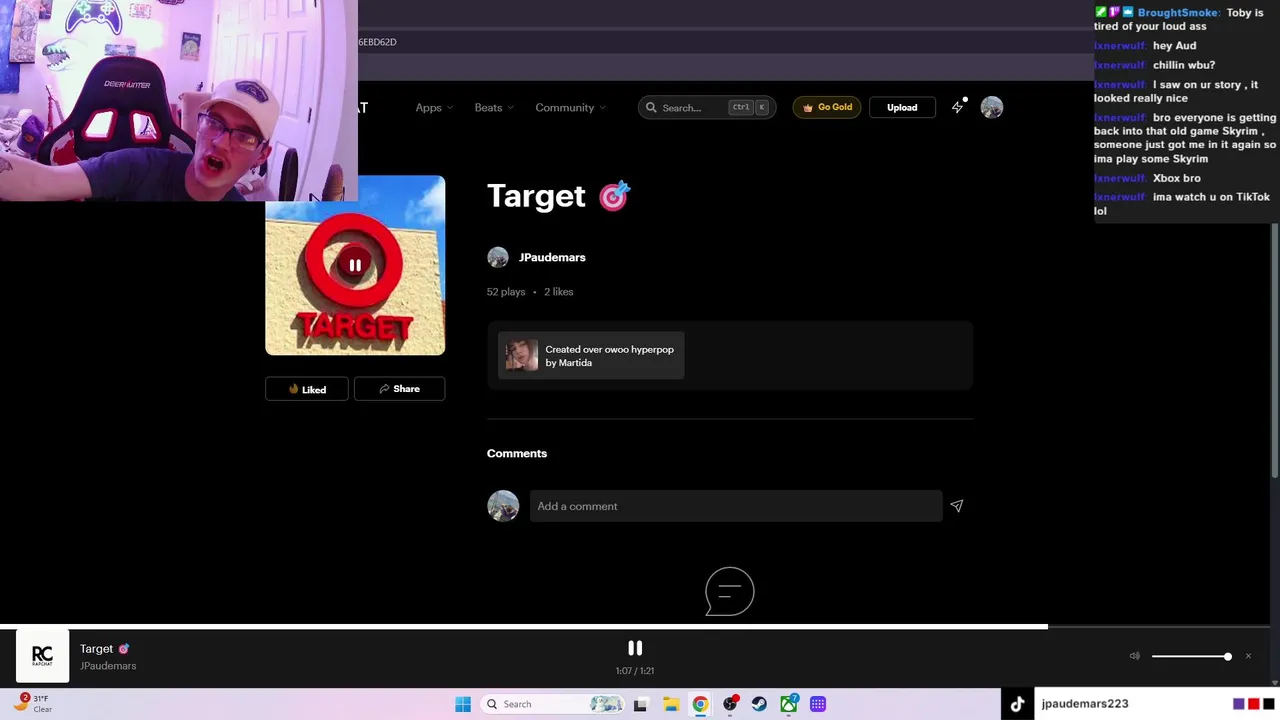Open Steam from the taskbar
Viewport: 1280px width, 720px height.
(x=759, y=704)
